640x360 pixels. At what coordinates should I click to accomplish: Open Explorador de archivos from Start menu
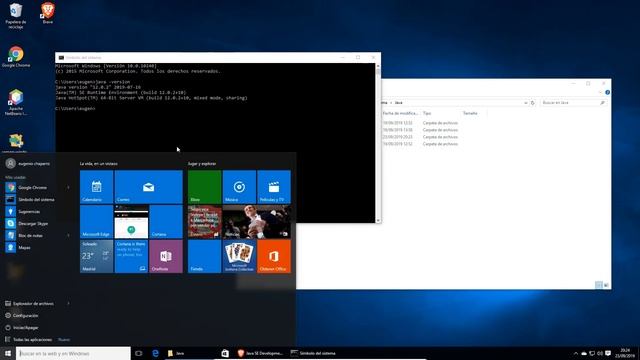click(x=33, y=303)
